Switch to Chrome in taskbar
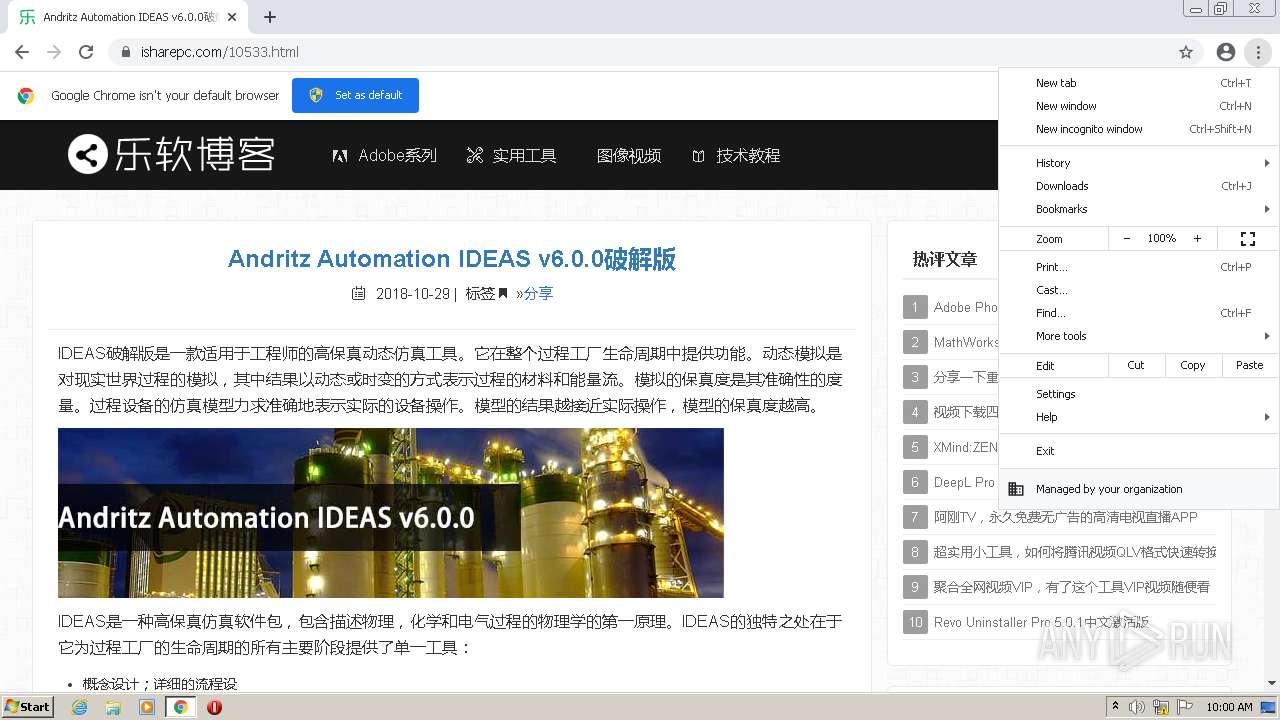The image size is (1280, 720). (x=181, y=707)
